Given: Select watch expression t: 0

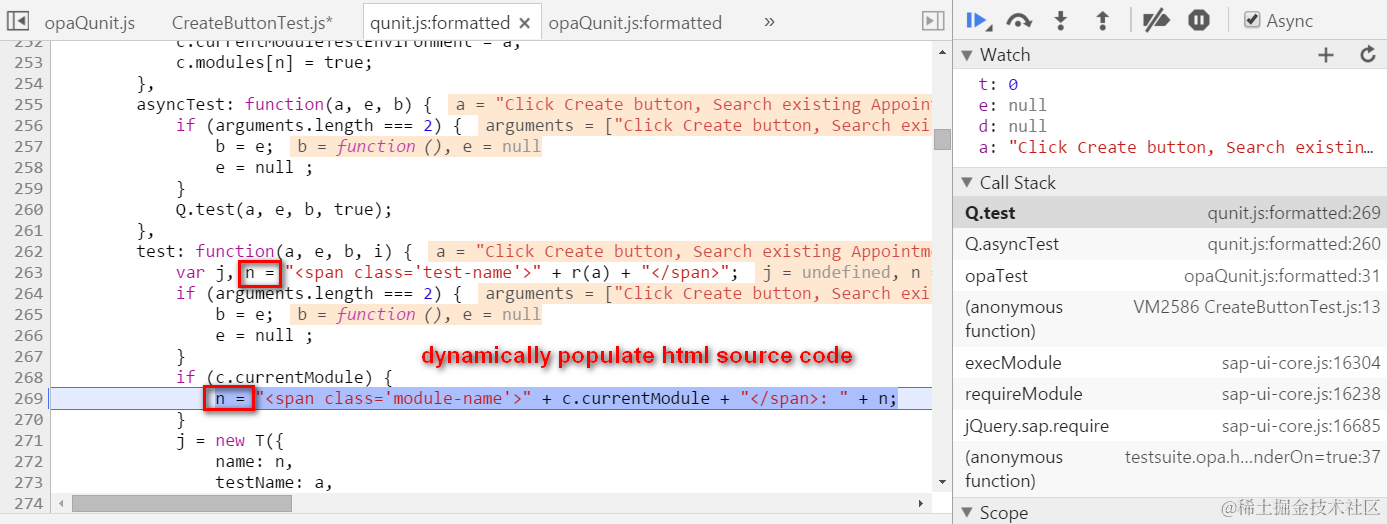Looking at the screenshot, I should tap(998, 85).
